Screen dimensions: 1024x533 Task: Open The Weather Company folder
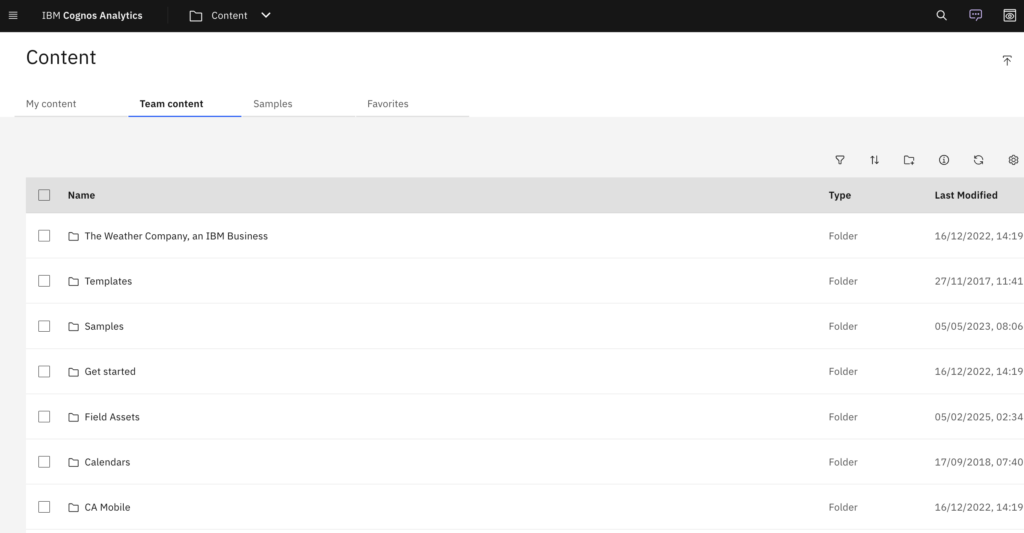click(176, 236)
